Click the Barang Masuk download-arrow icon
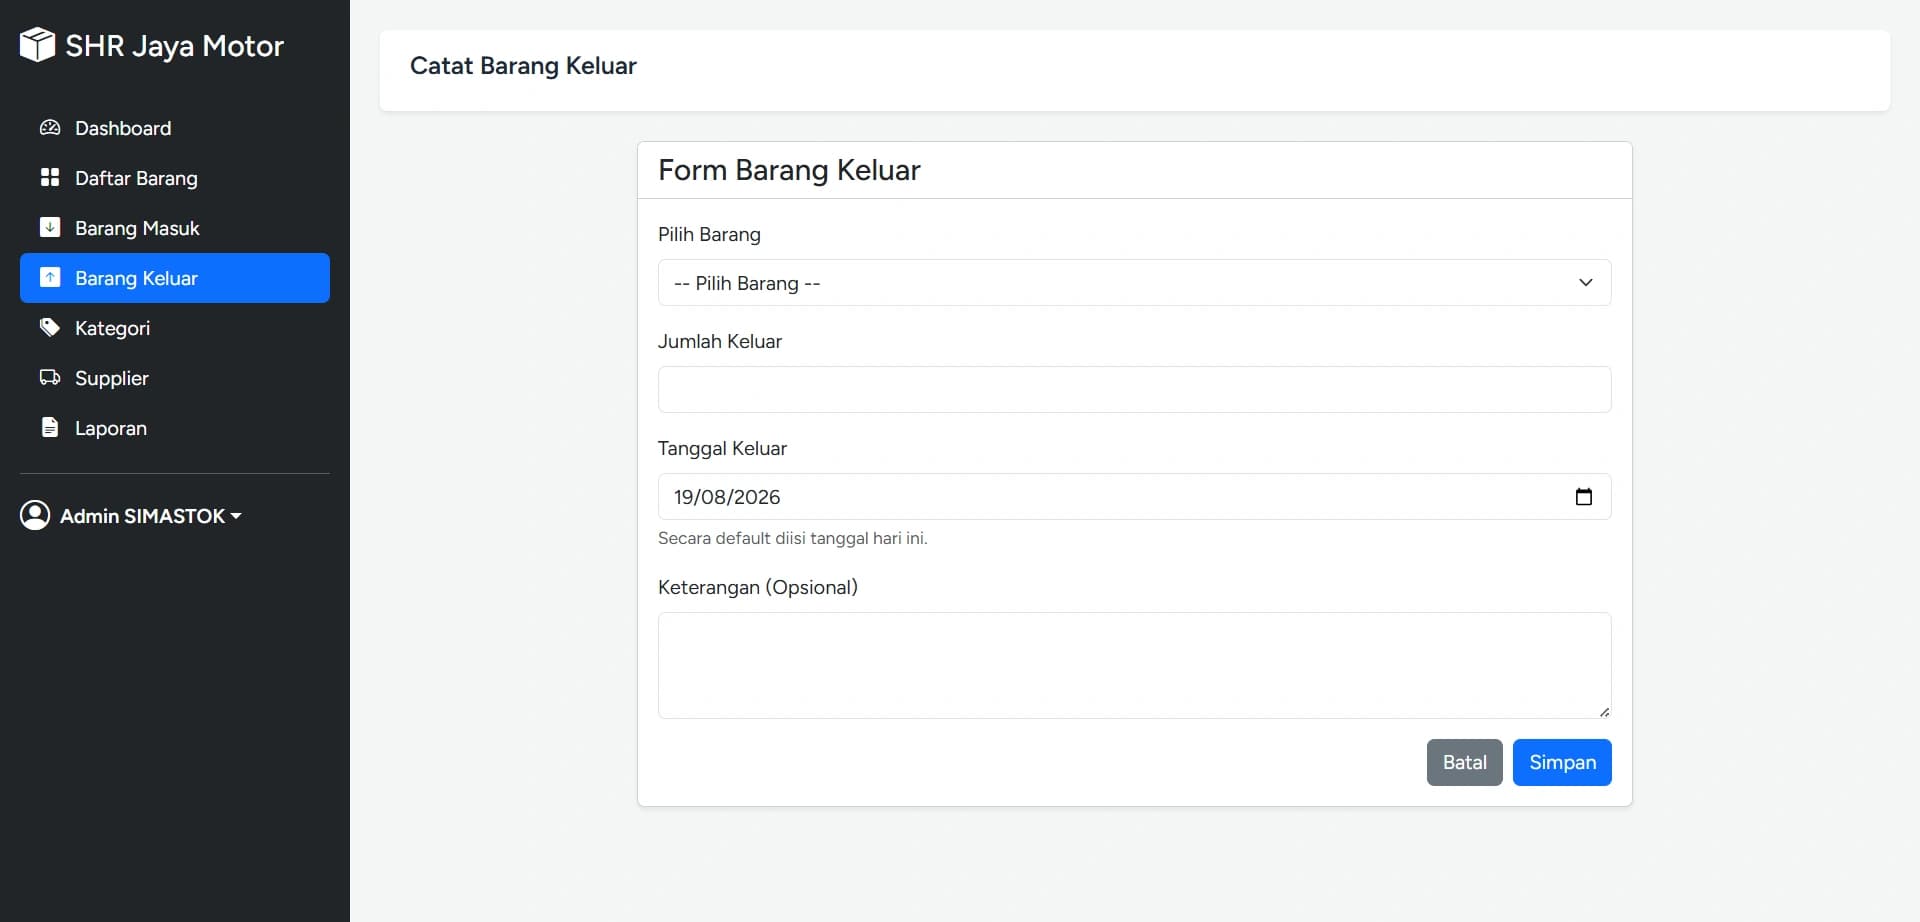This screenshot has width=1920, height=922. tap(50, 228)
